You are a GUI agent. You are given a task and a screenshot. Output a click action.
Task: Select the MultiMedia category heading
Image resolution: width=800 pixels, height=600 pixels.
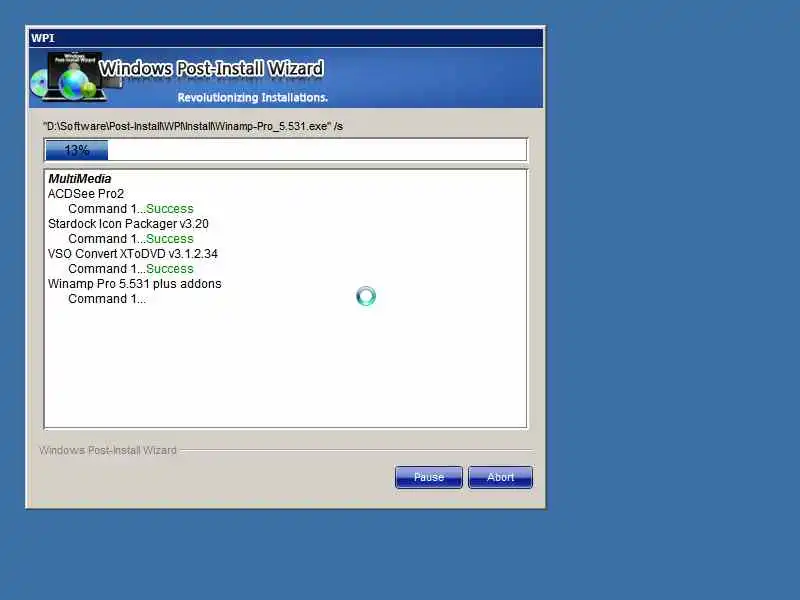(x=80, y=179)
